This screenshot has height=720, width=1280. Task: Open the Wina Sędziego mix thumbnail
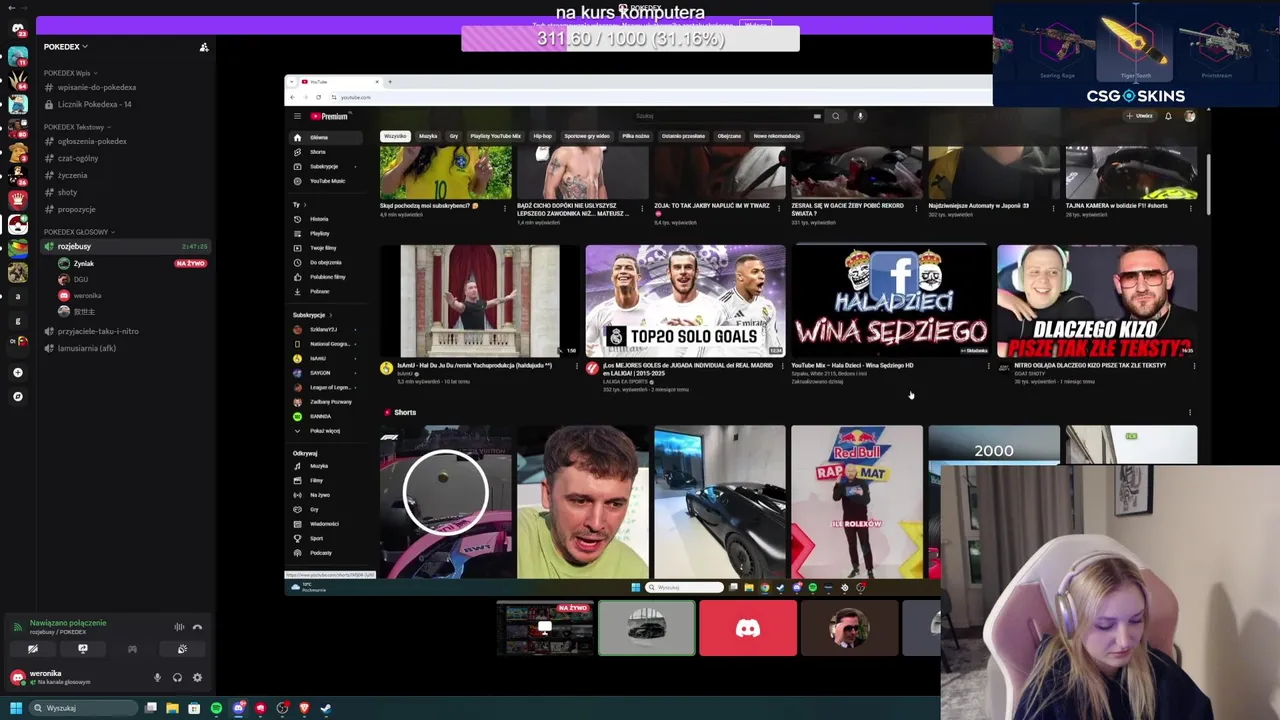click(x=891, y=301)
